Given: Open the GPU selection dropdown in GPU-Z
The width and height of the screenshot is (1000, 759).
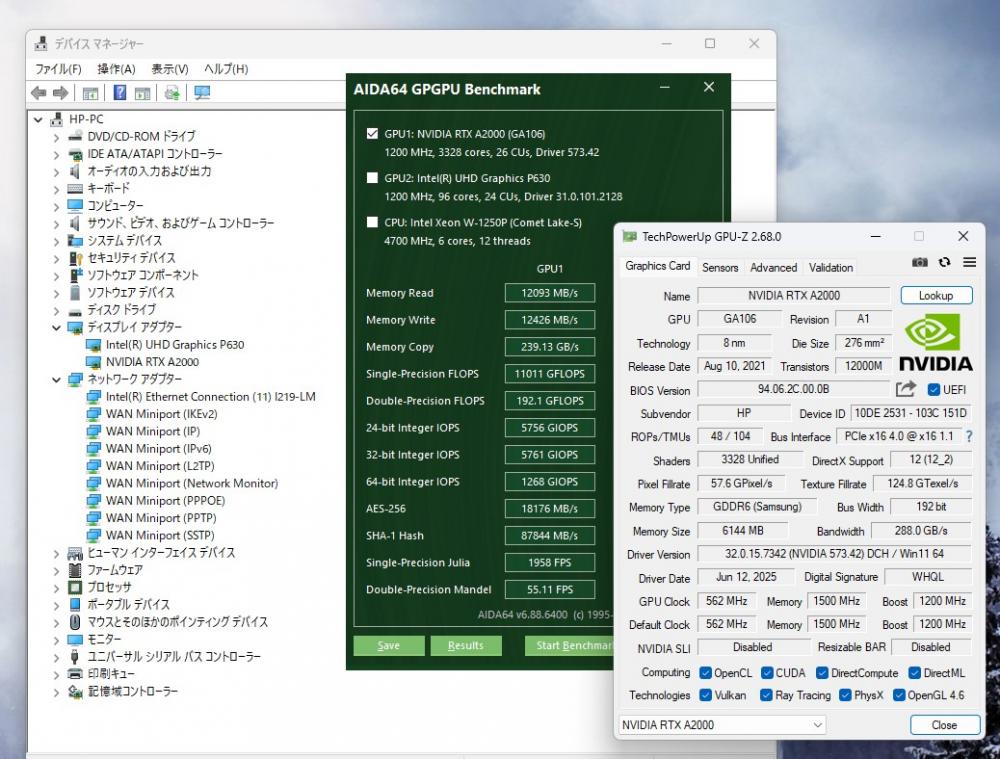Looking at the screenshot, I should (722, 725).
